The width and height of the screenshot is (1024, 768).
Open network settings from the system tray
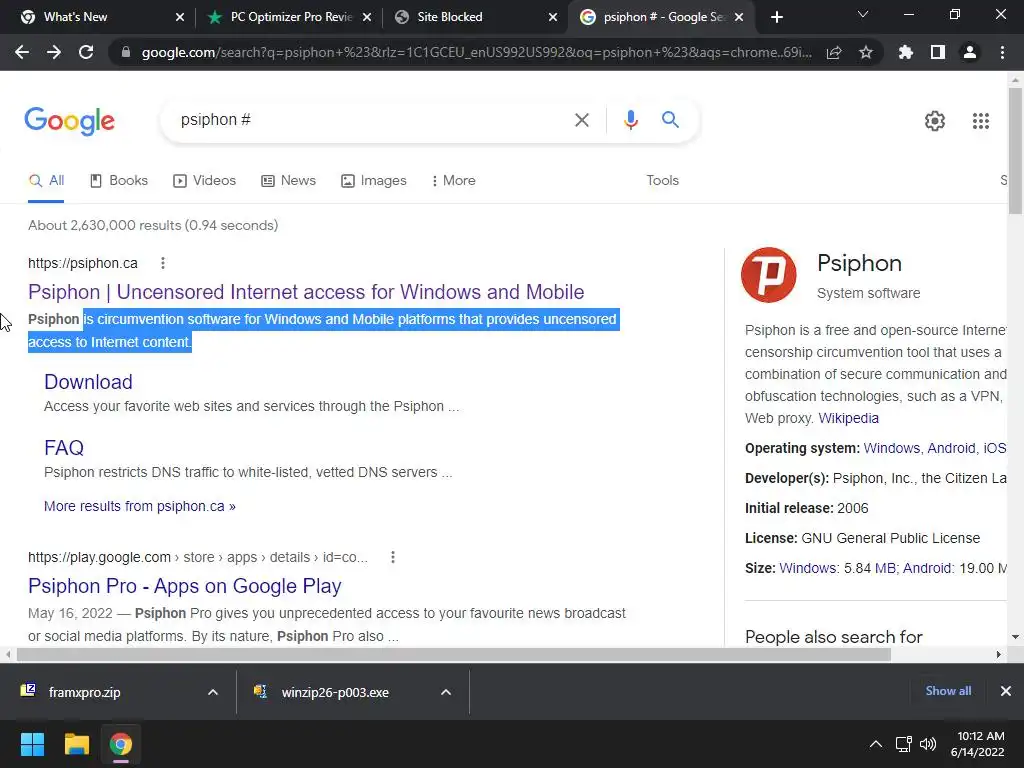tap(904, 744)
